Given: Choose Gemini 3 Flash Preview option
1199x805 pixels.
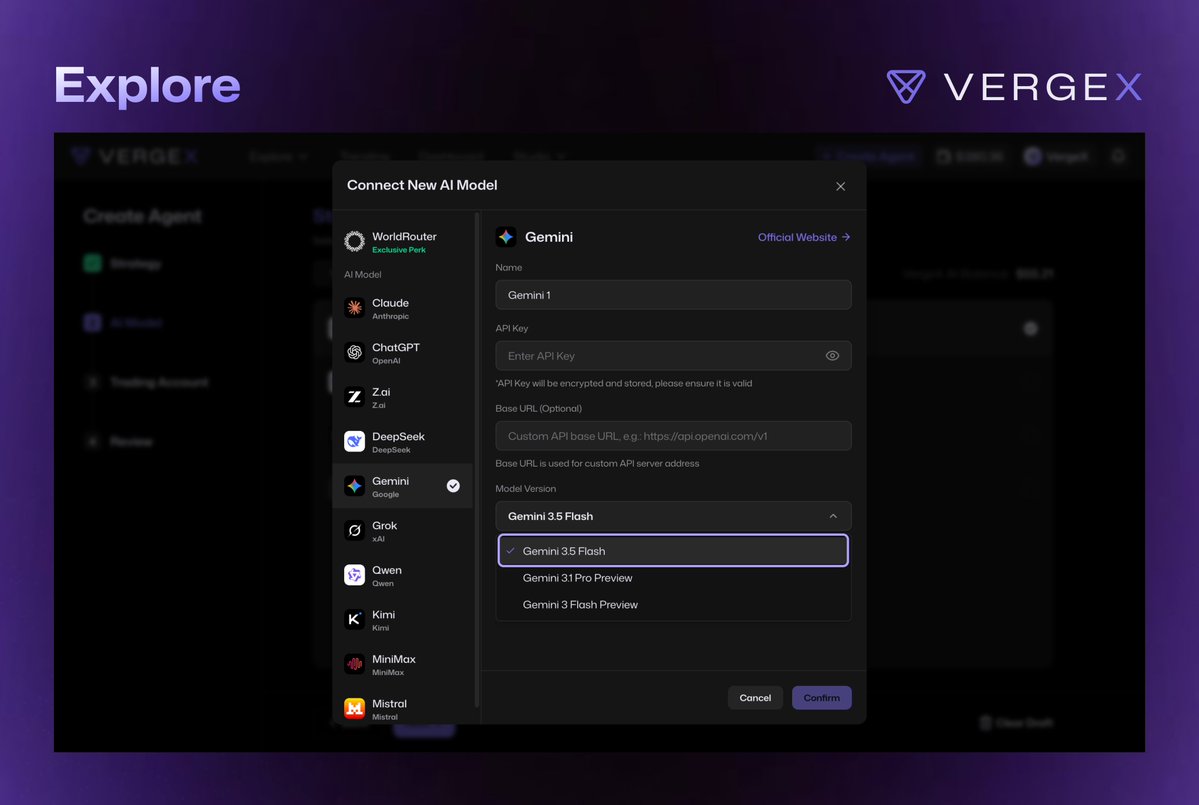Looking at the screenshot, I should tap(673, 605).
